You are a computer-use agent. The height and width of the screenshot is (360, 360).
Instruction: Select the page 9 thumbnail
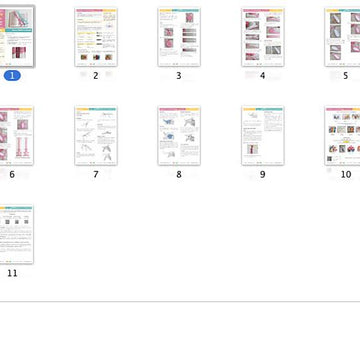coord(263,136)
